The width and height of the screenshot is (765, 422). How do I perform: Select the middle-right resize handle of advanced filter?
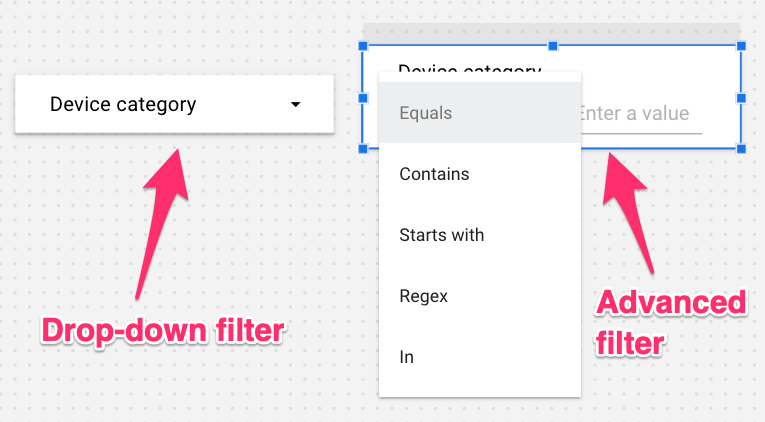tap(741, 97)
